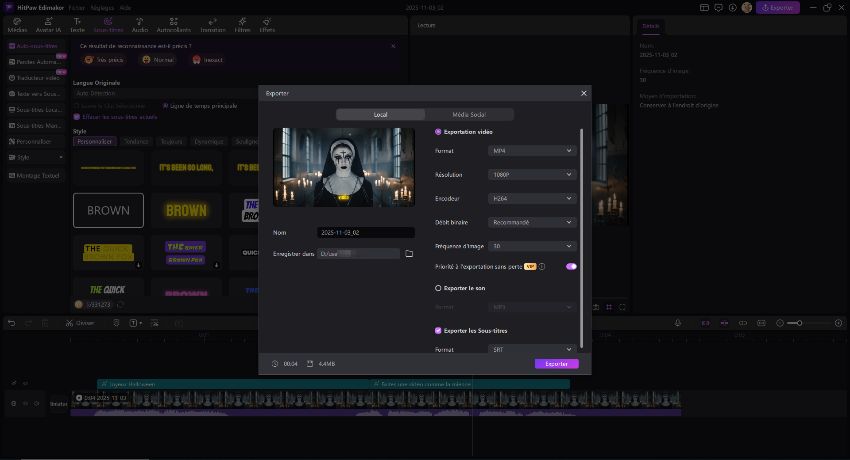Viewport: 850px width, 460px height.
Task: Open the Fichier menu
Action: [76, 8]
